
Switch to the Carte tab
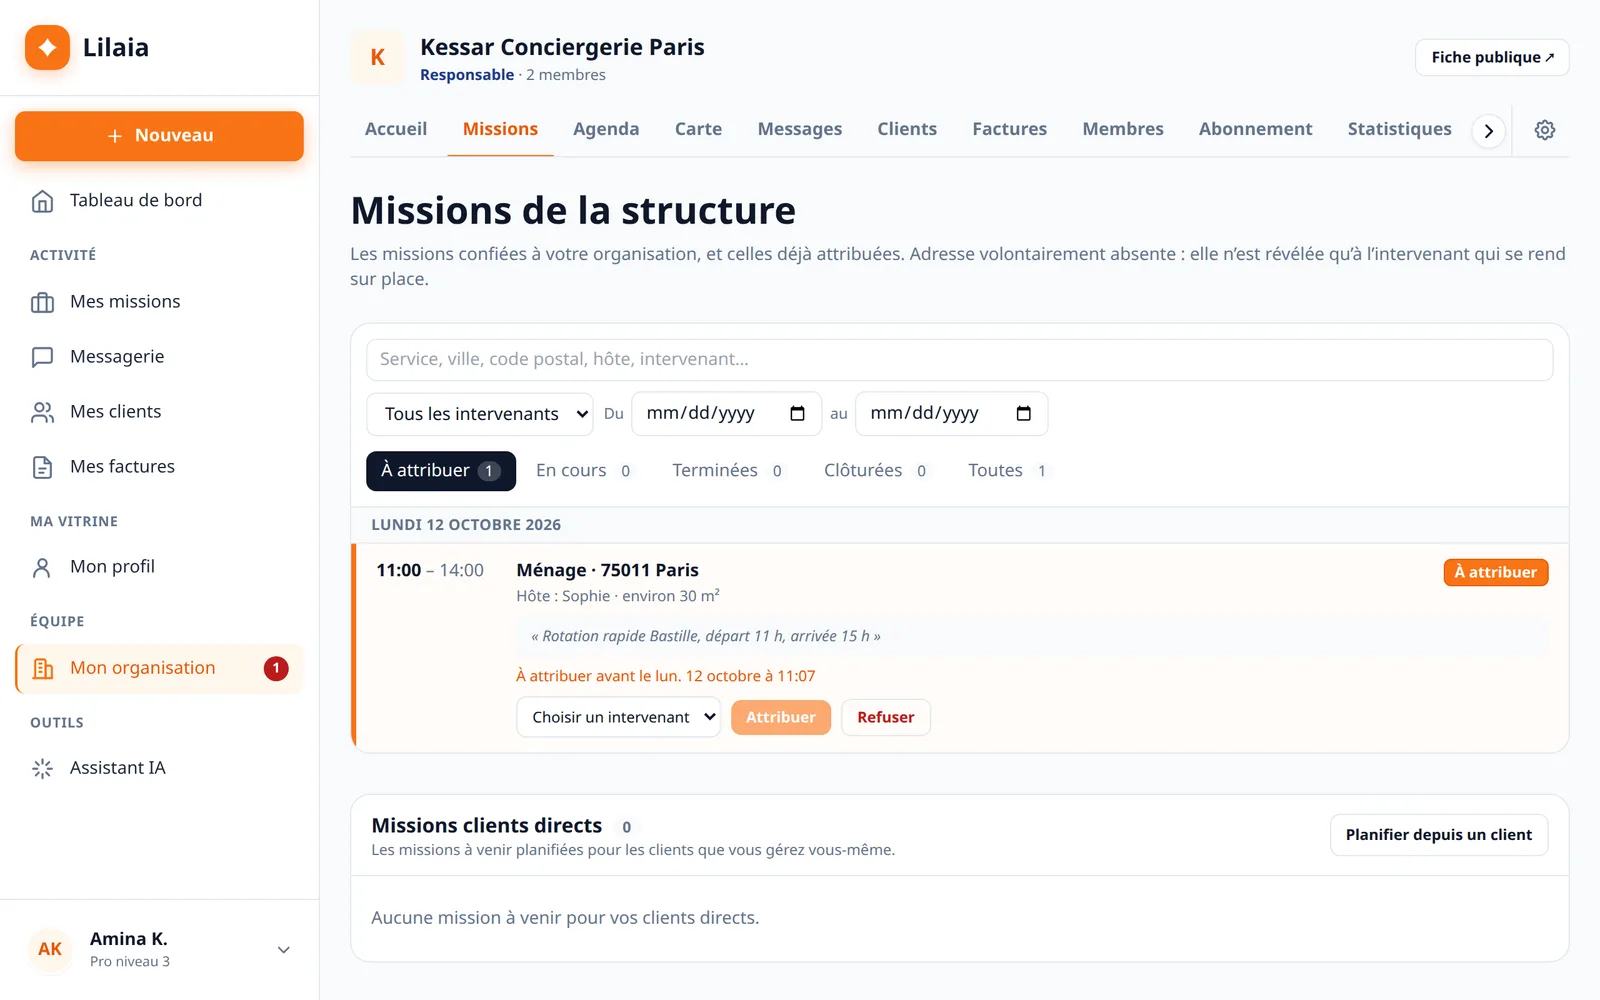pyautogui.click(x=698, y=129)
